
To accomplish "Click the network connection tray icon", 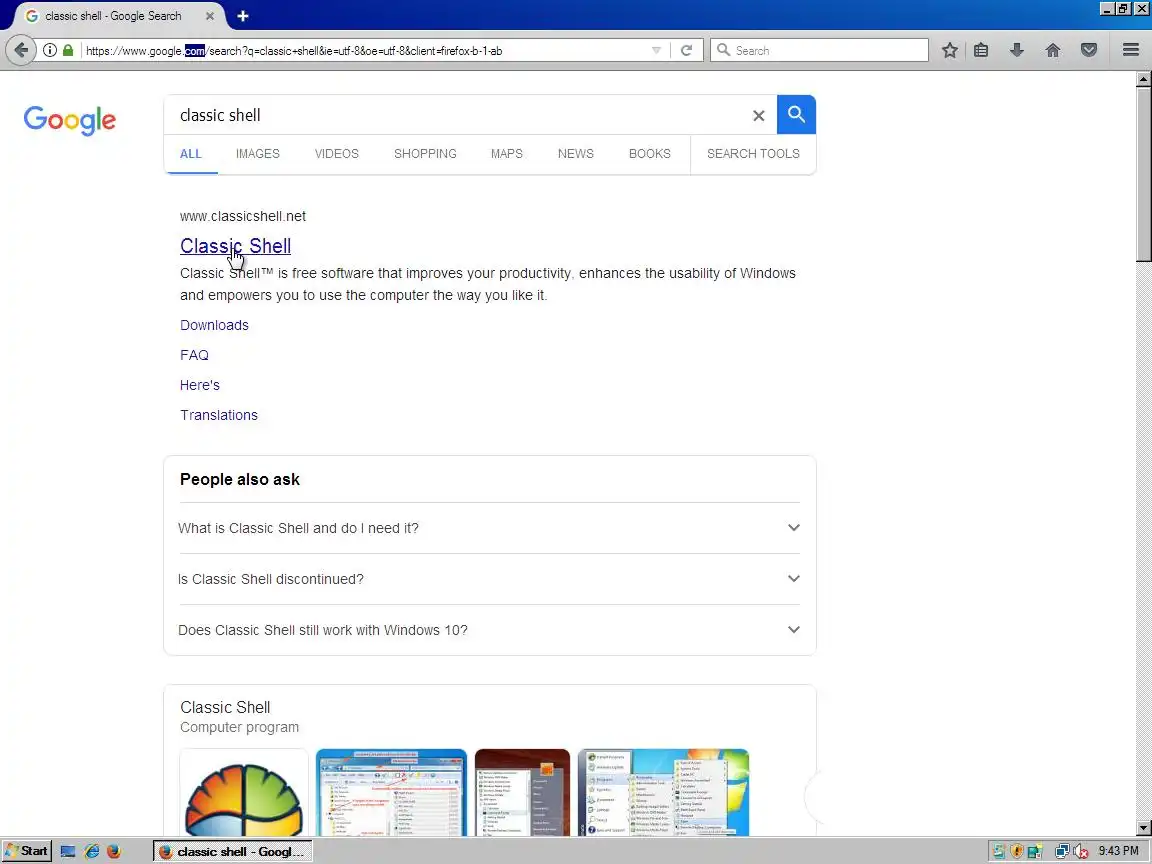I will pos(1062,852).
